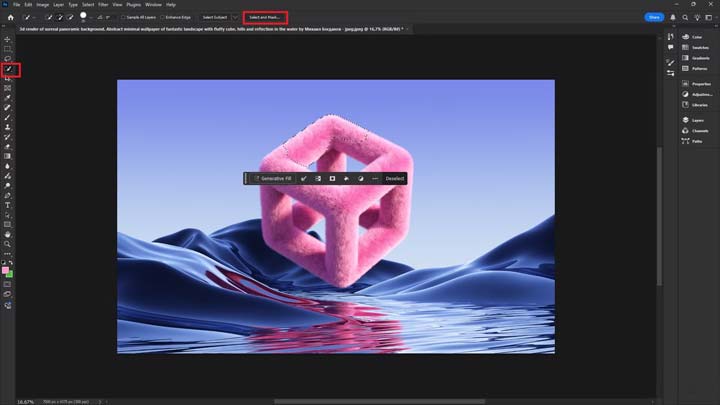The height and width of the screenshot is (405, 720).
Task: Choose the Hand tool
Action: click(8, 234)
